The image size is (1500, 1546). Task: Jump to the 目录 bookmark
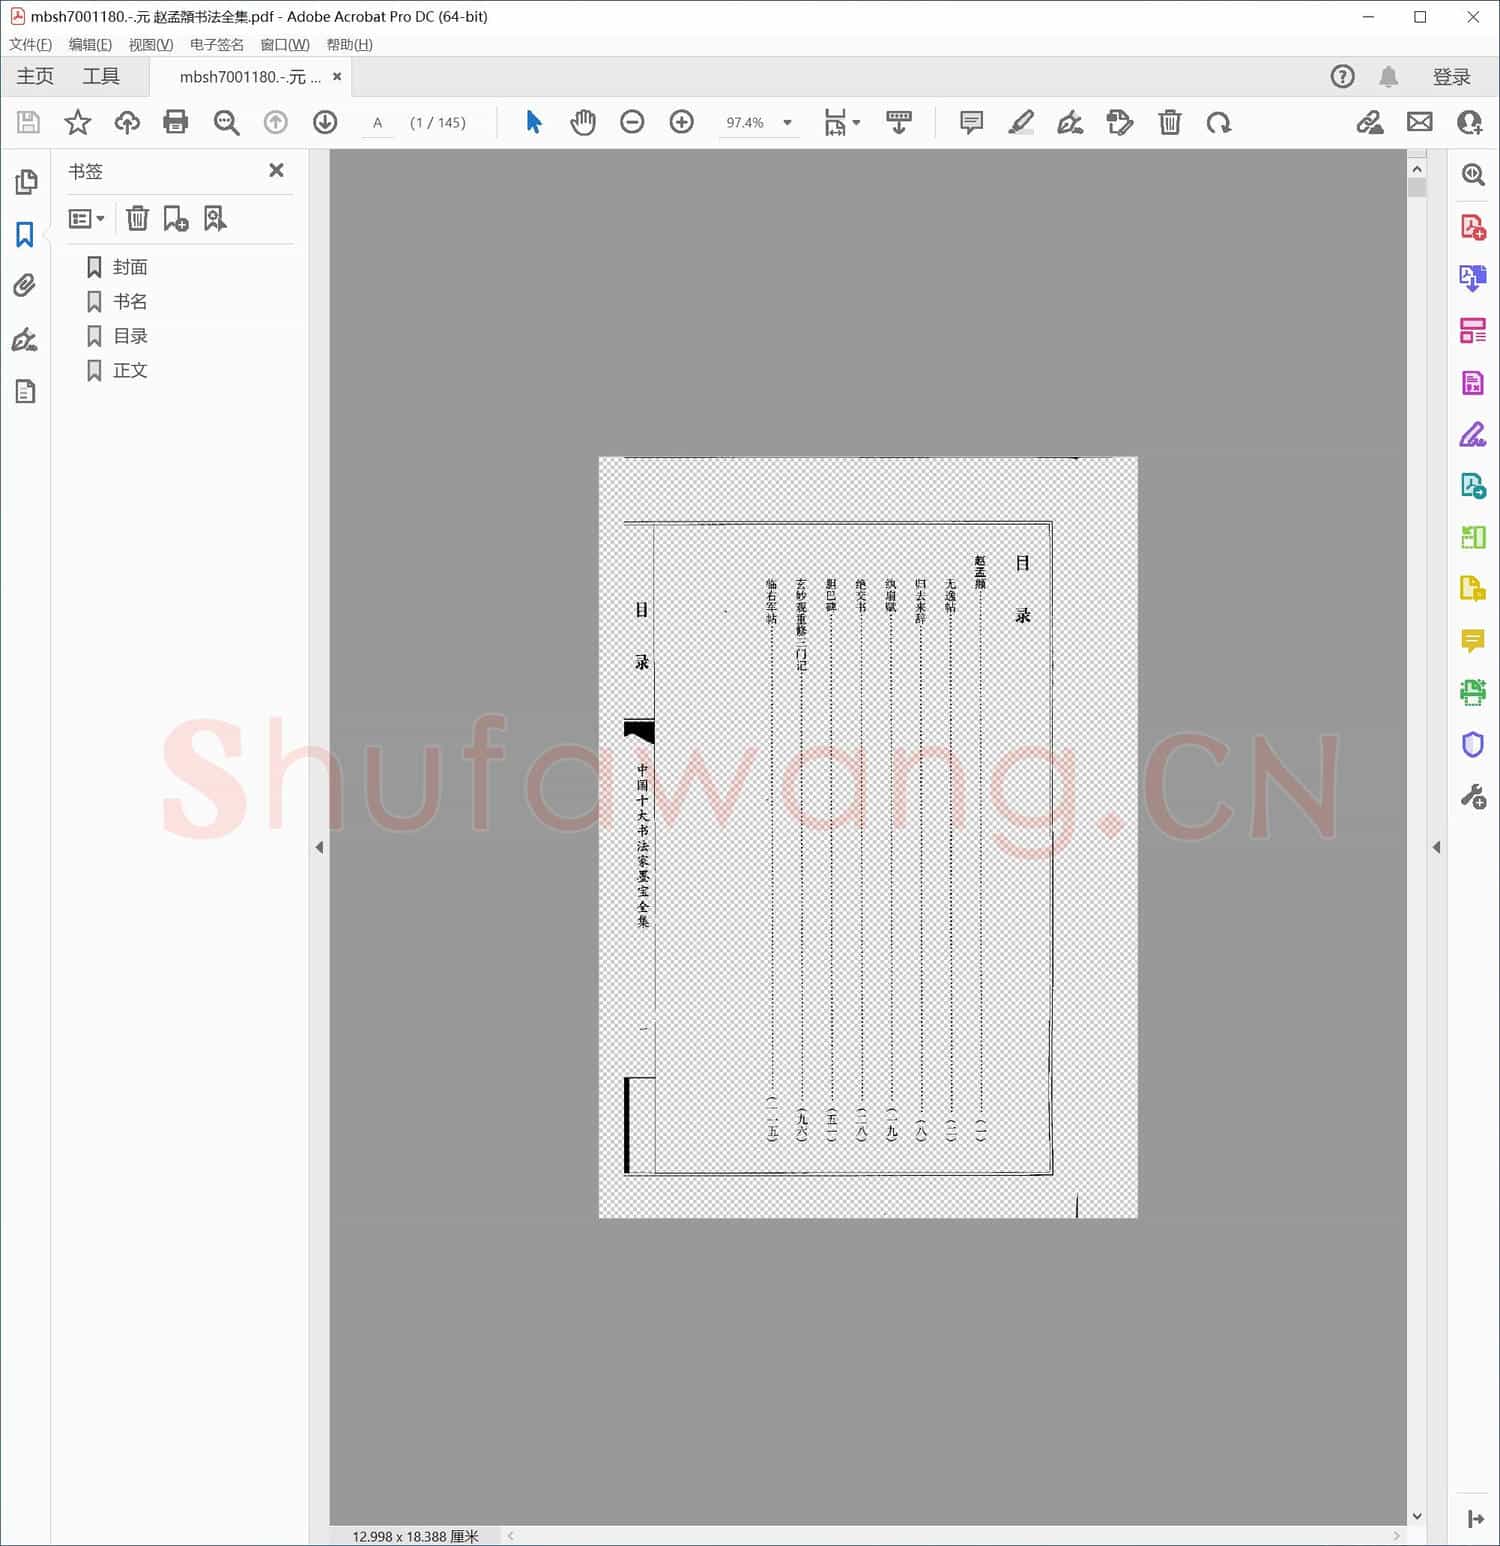[130, 336]
